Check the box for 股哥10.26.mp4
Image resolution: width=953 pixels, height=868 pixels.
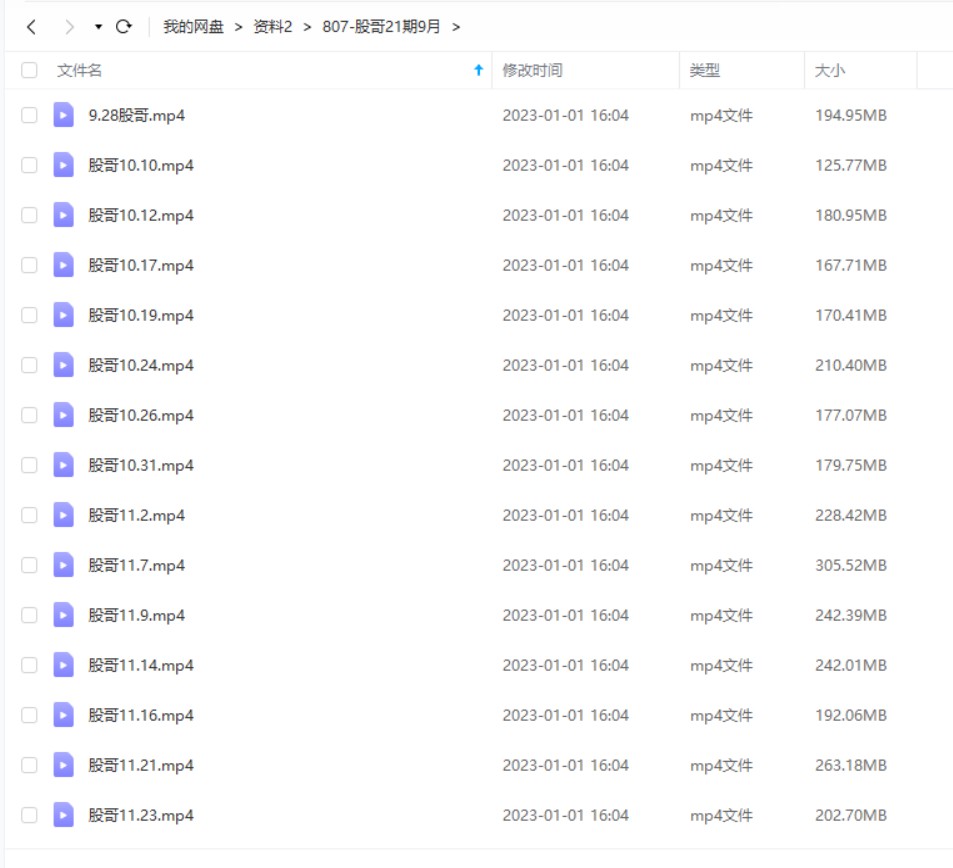click(x=29, y=415)
